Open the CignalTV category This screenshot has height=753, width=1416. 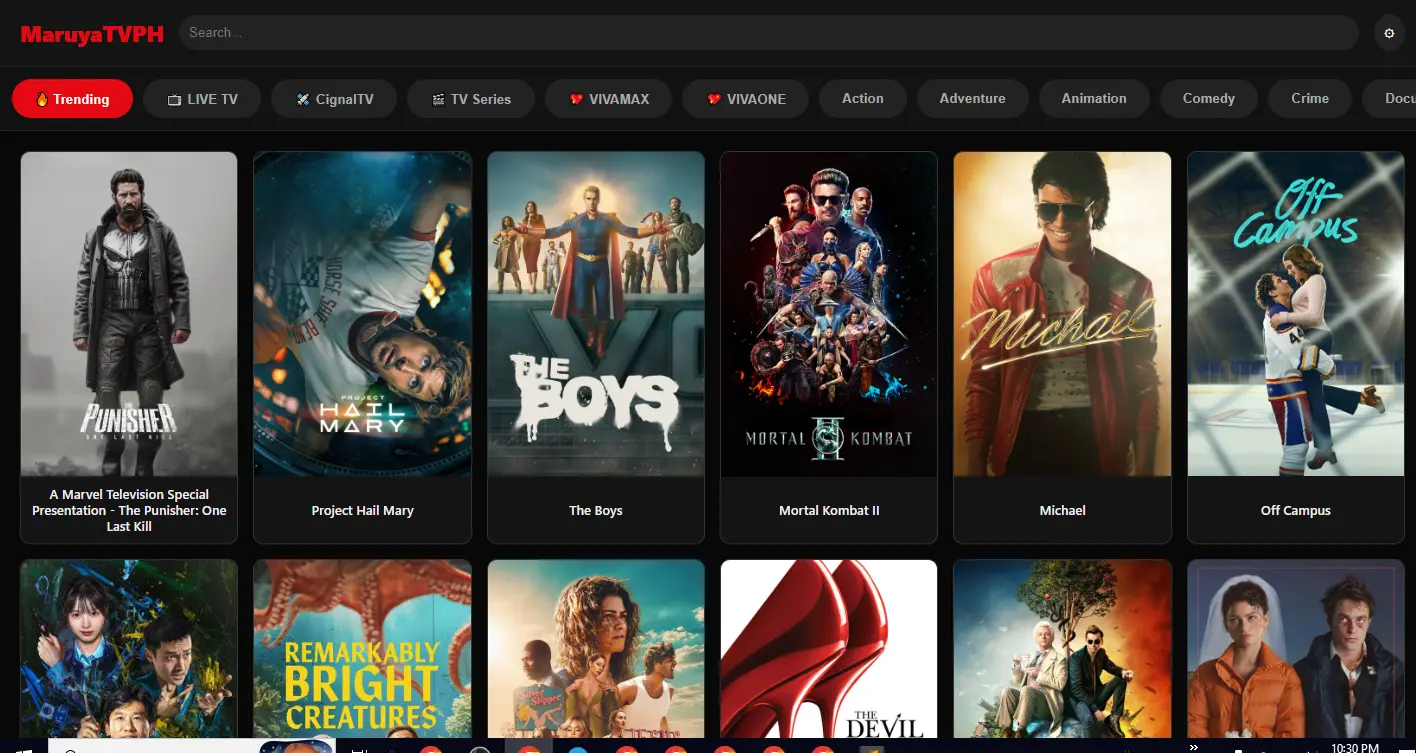tap(334, 99)
